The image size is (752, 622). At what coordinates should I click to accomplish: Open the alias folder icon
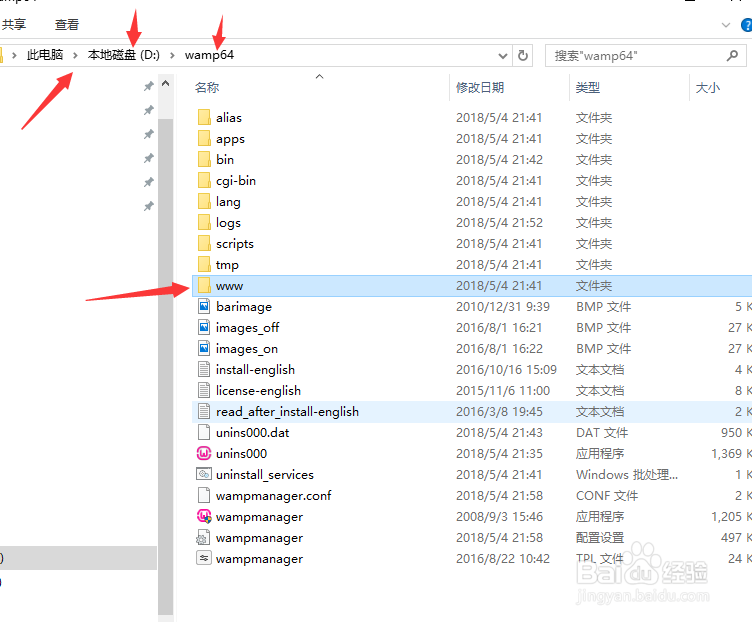[204, 117]
